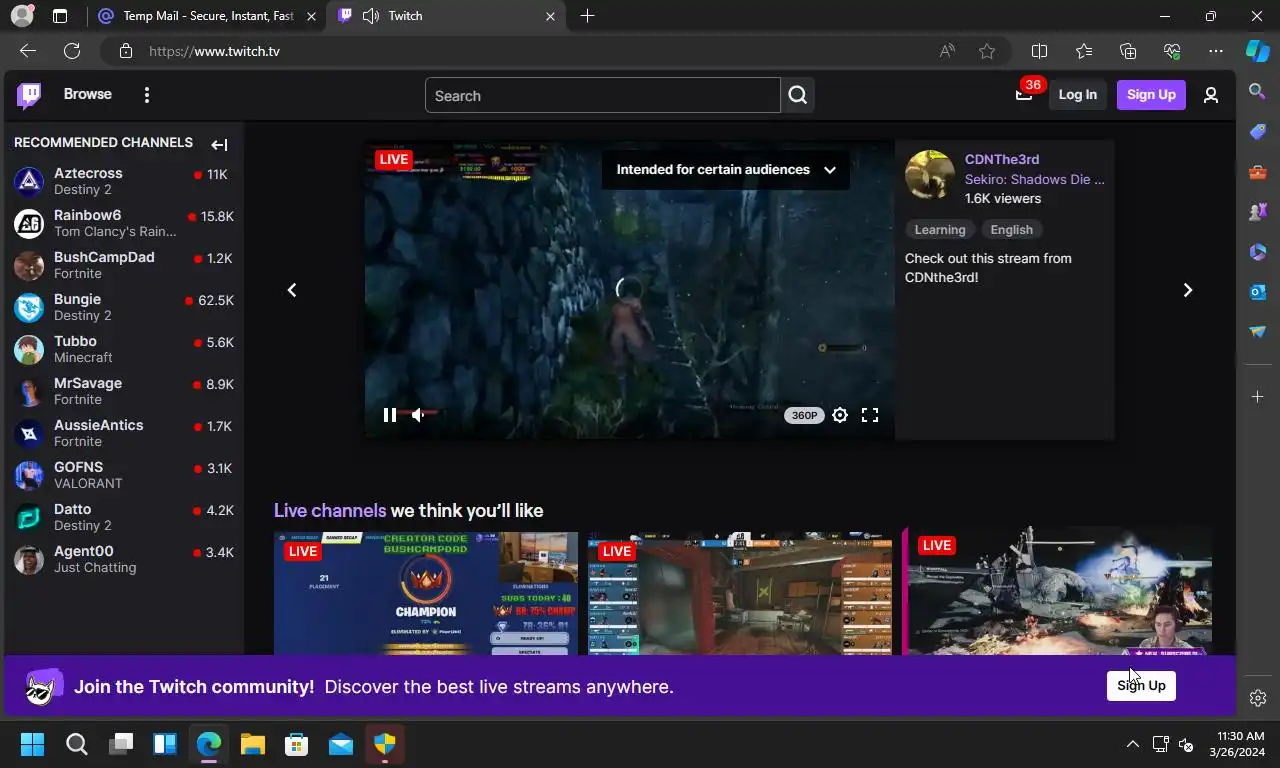
Task: Open Edge sidebar search icon
Action: 1258,92
